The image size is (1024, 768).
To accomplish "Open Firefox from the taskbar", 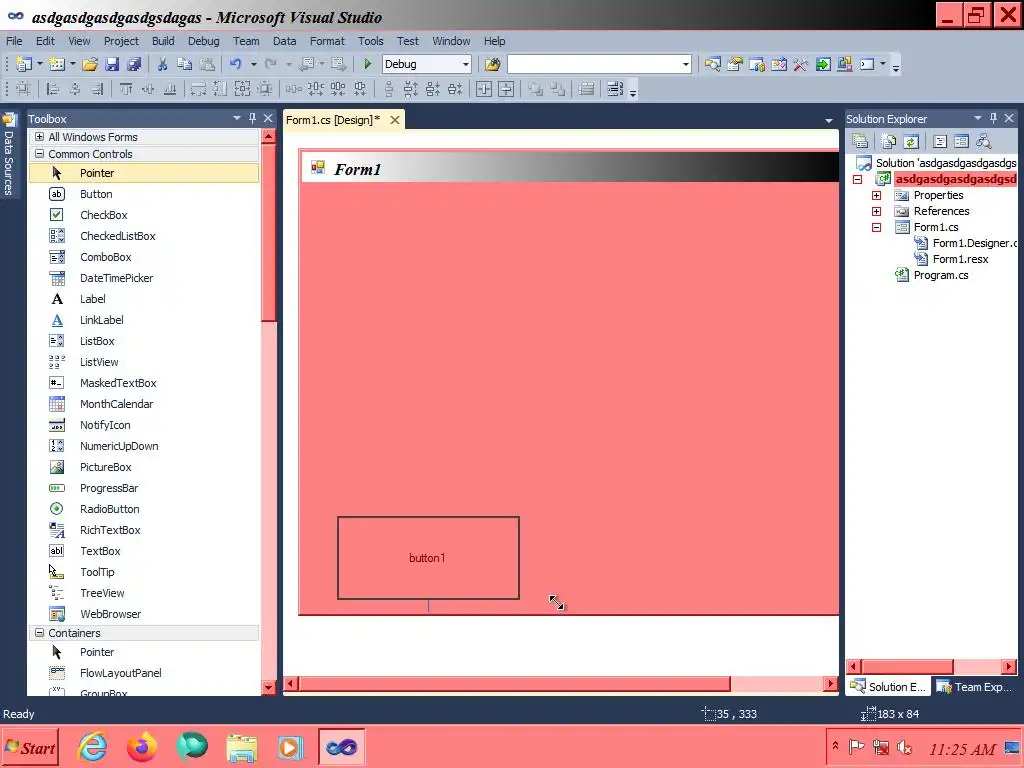I will pyautogui.click(x=142, y=747).
